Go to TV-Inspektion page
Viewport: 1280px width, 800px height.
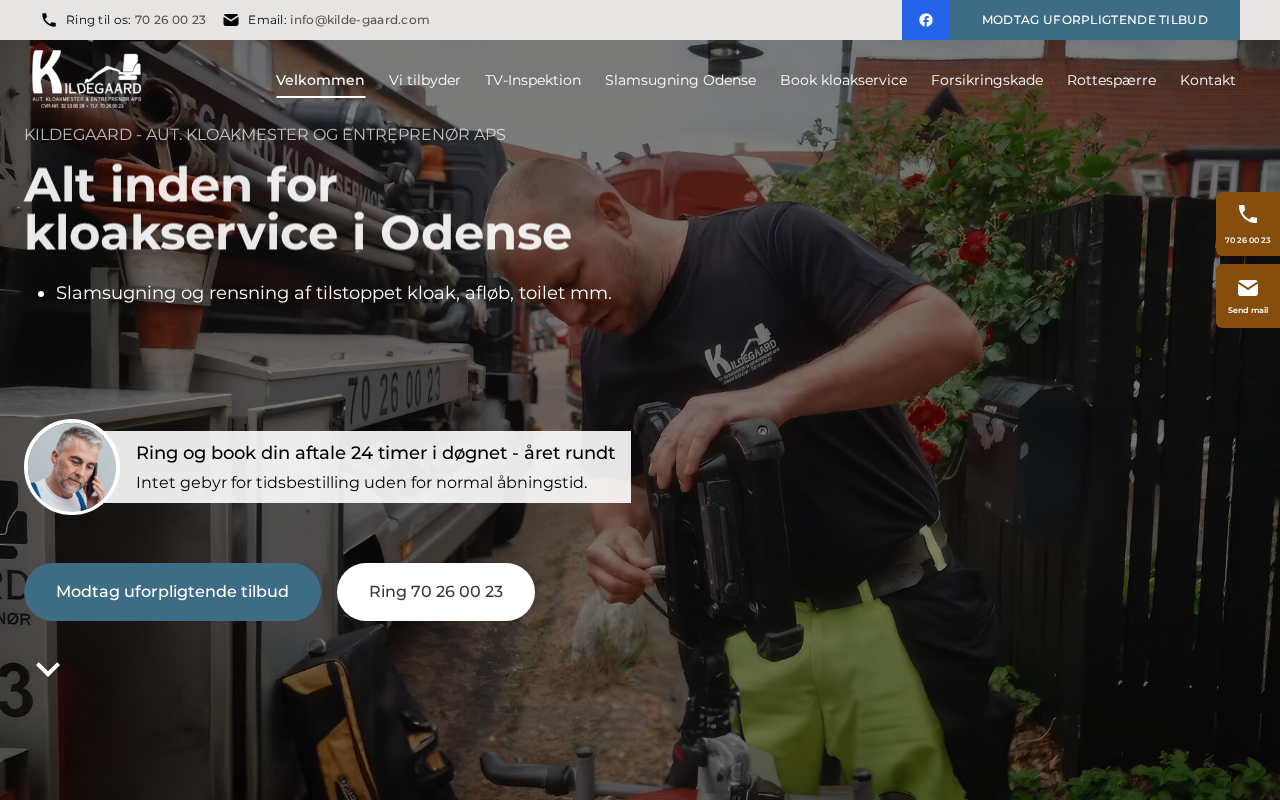[x=533, y=80]
